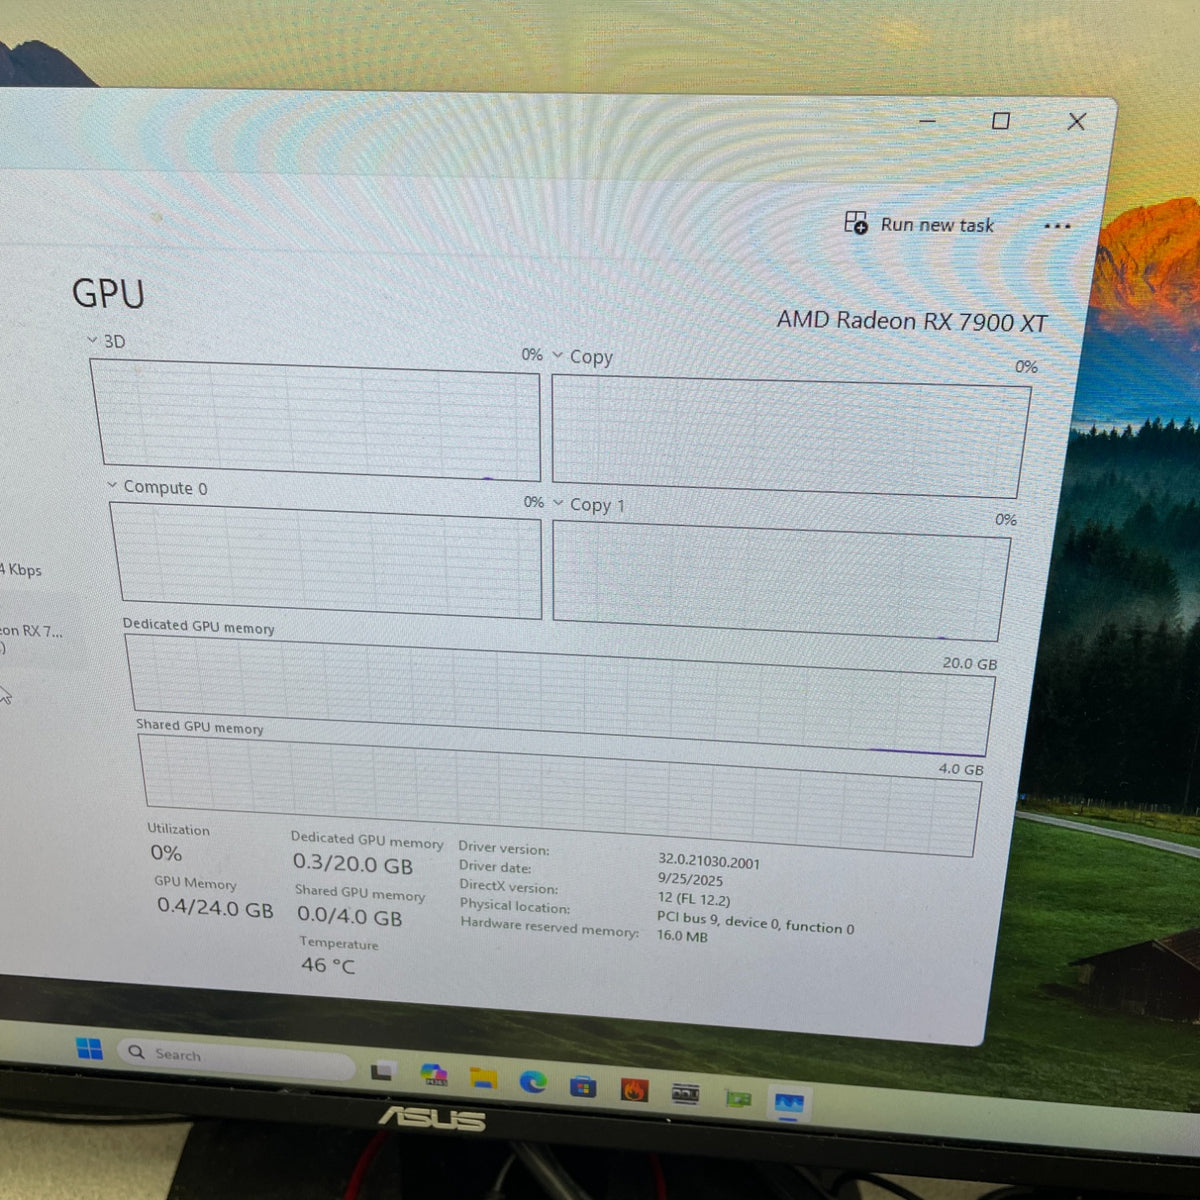Select the Kbps network entry in the sidebar
This screenshot has height=1200, width=1200.
[x=21, y=569]
